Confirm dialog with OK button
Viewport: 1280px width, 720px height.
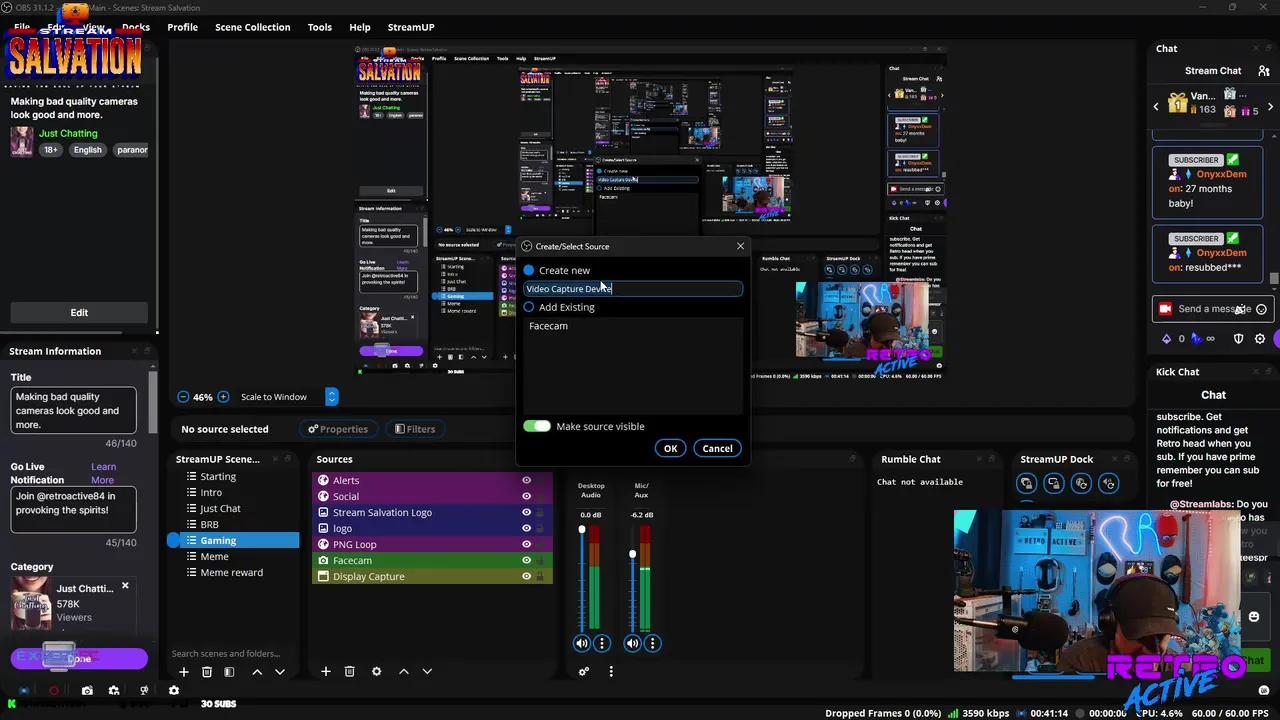click(670, 448)
